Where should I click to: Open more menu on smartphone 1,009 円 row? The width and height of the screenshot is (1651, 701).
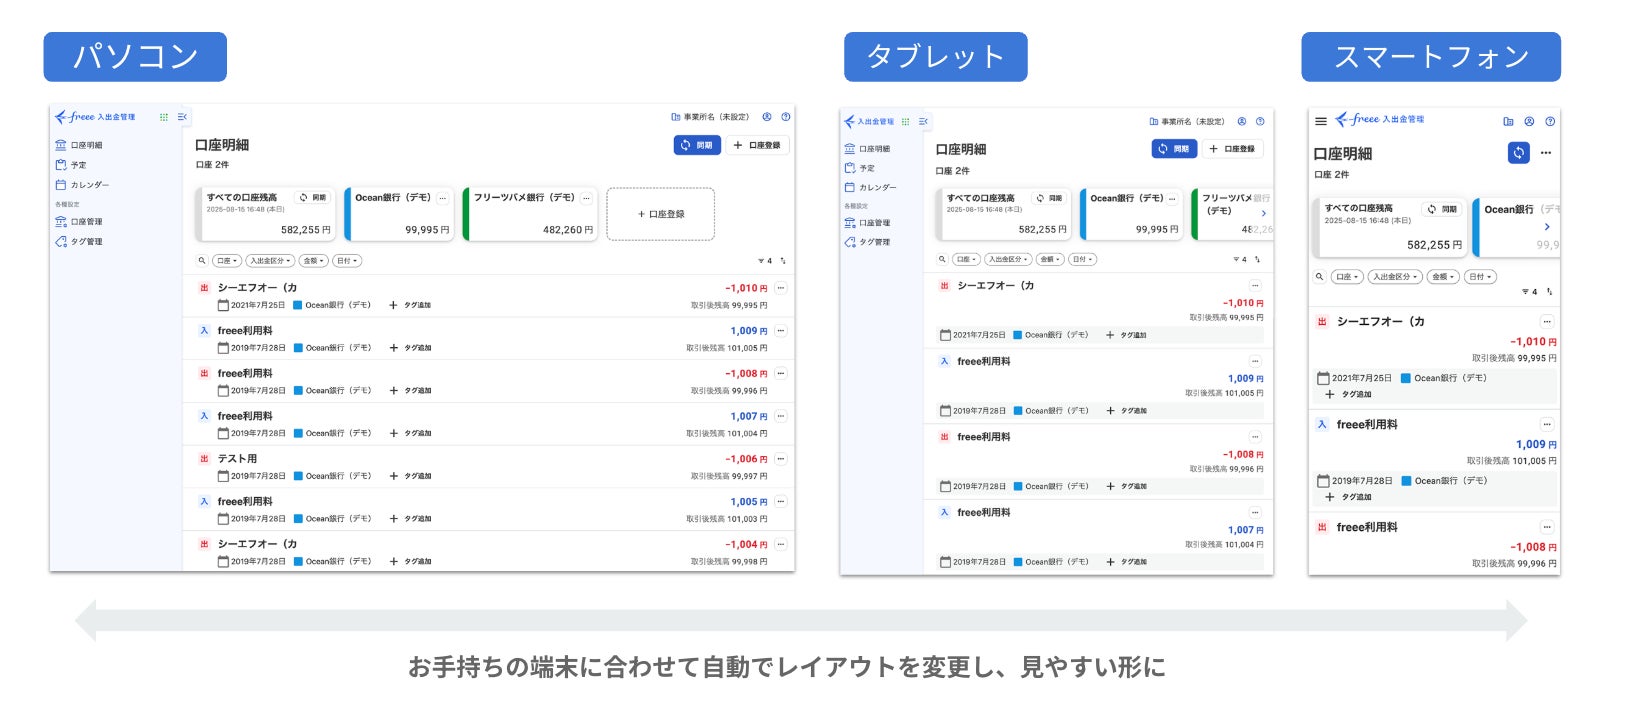tap(1547, 424)
